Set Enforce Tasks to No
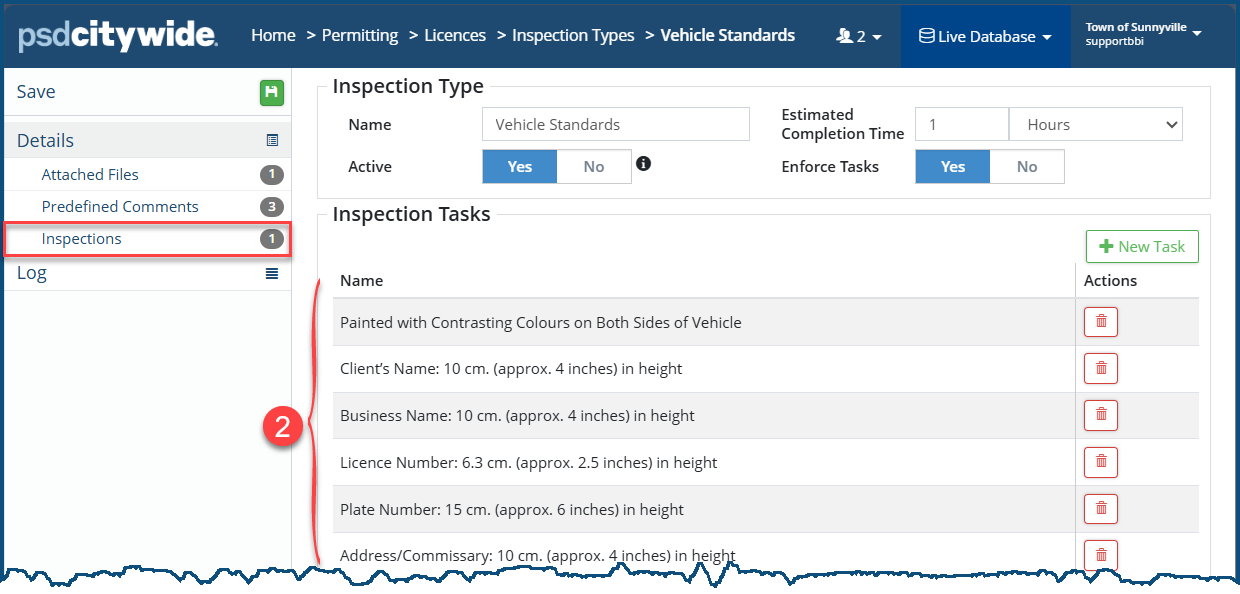Image resolution: width=1240 pixels, height=594 pixels. coord(1027,167)
